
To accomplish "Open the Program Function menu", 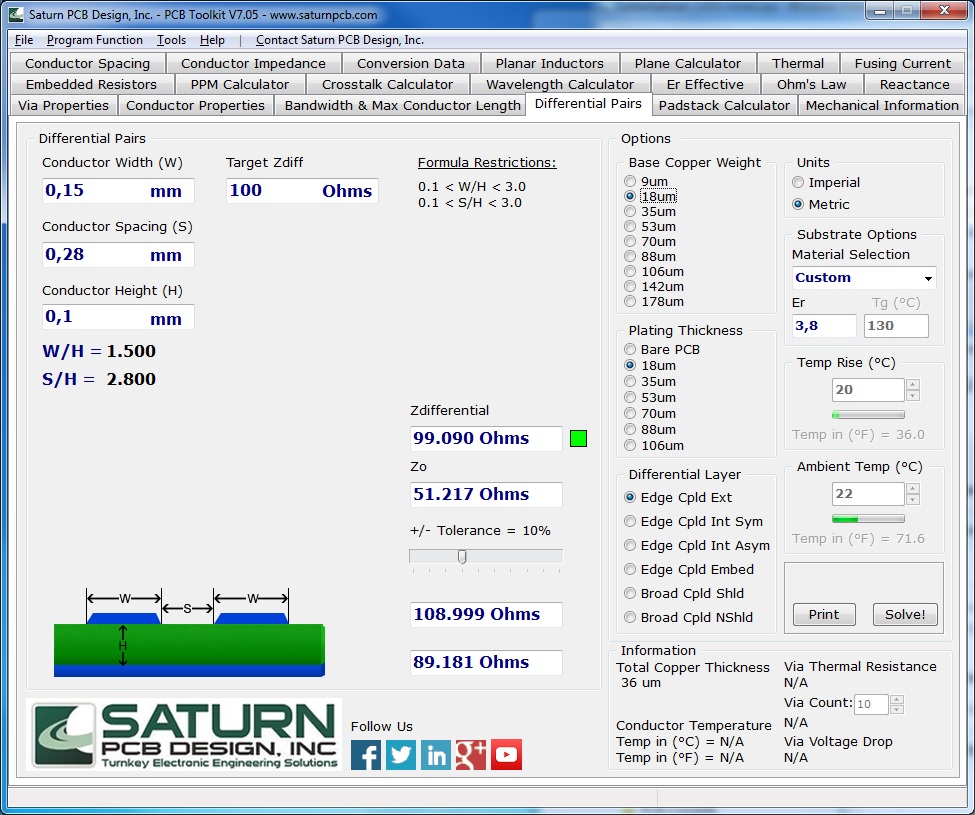I will pos(95,40).
